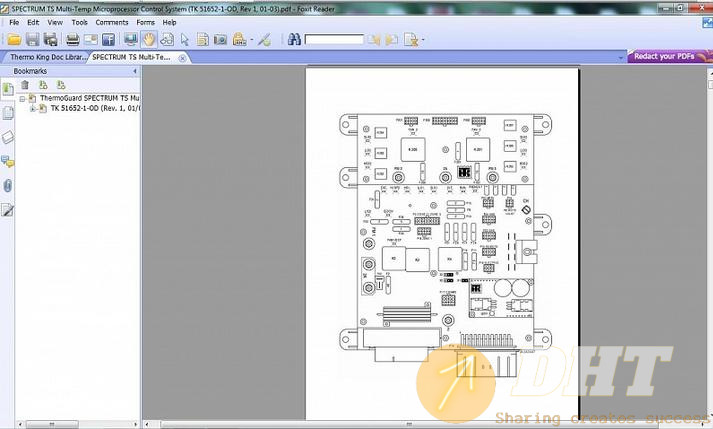The image size is (713, 429).
Task: Click the Find Previous icon
Action: coord(374,40)
